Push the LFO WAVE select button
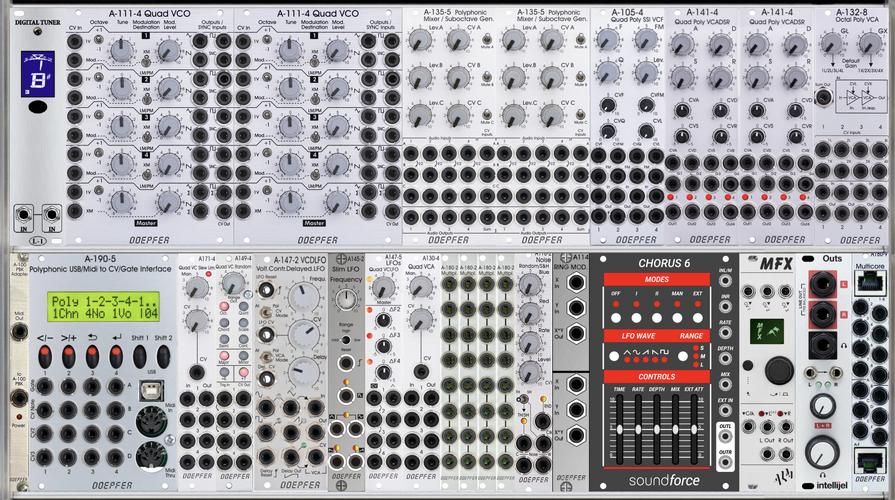895x500 pixels. pyautogui.click(x=614, y=356)
